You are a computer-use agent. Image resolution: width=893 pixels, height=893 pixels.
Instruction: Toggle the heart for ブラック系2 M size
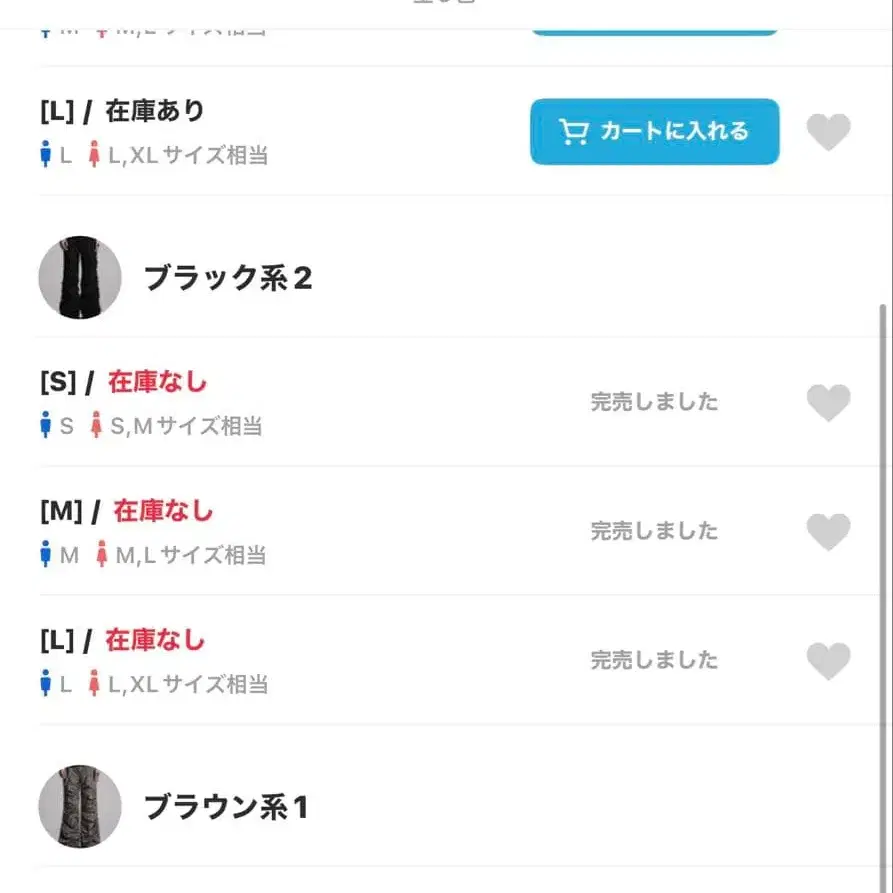[828, 531]
